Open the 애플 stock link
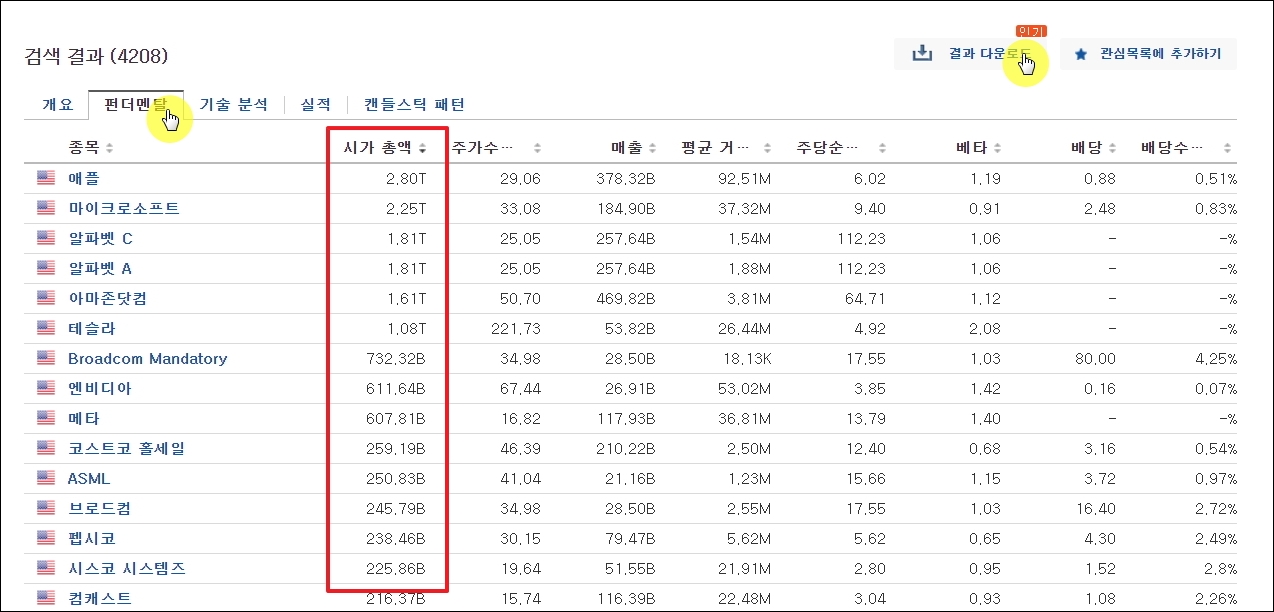1274x612 pixels. point(84,178)
